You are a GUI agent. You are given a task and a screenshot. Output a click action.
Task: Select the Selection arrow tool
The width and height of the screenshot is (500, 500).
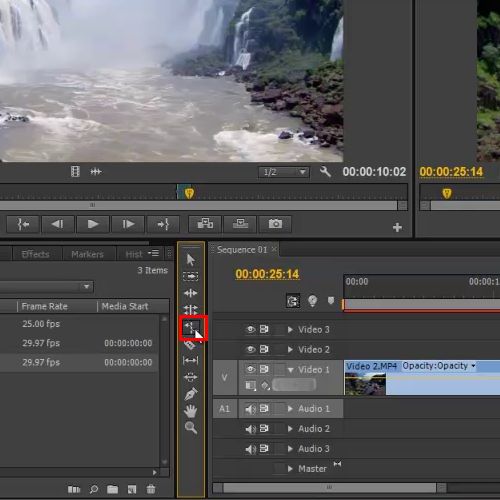(190, 260)
